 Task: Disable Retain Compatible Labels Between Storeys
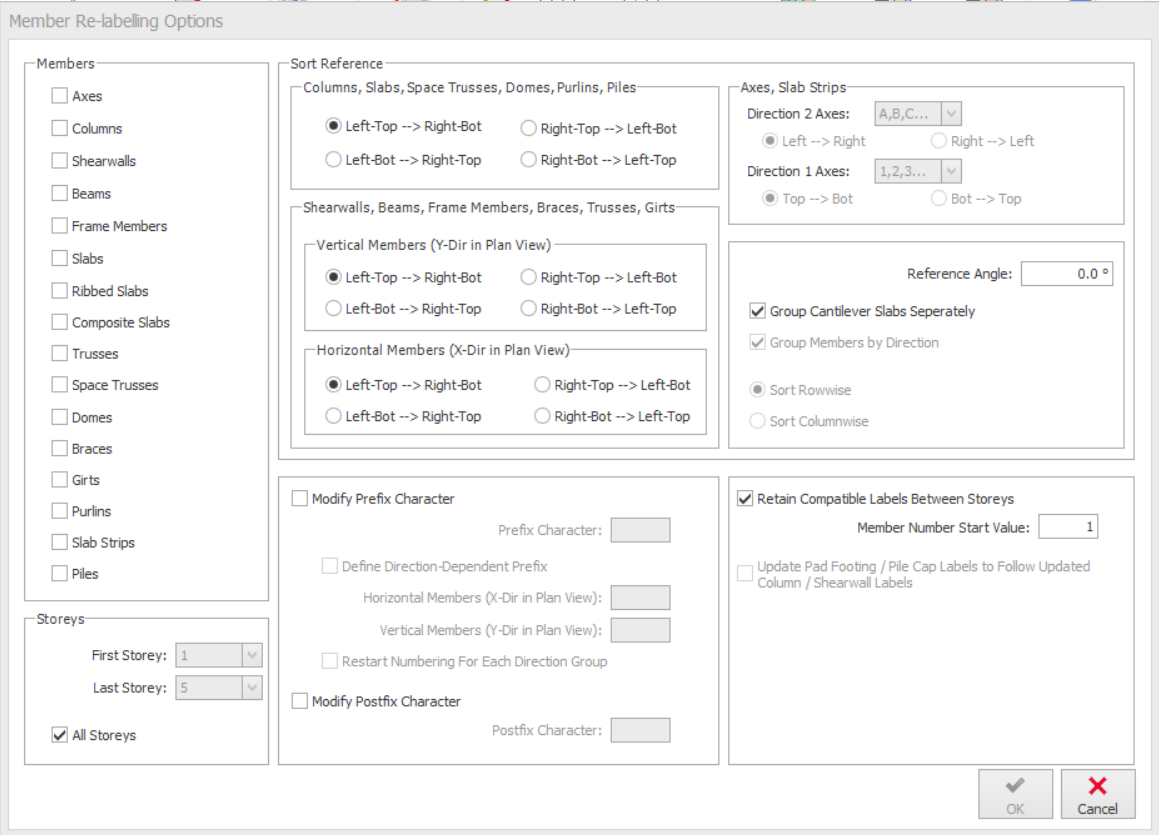tap(745, 499)
